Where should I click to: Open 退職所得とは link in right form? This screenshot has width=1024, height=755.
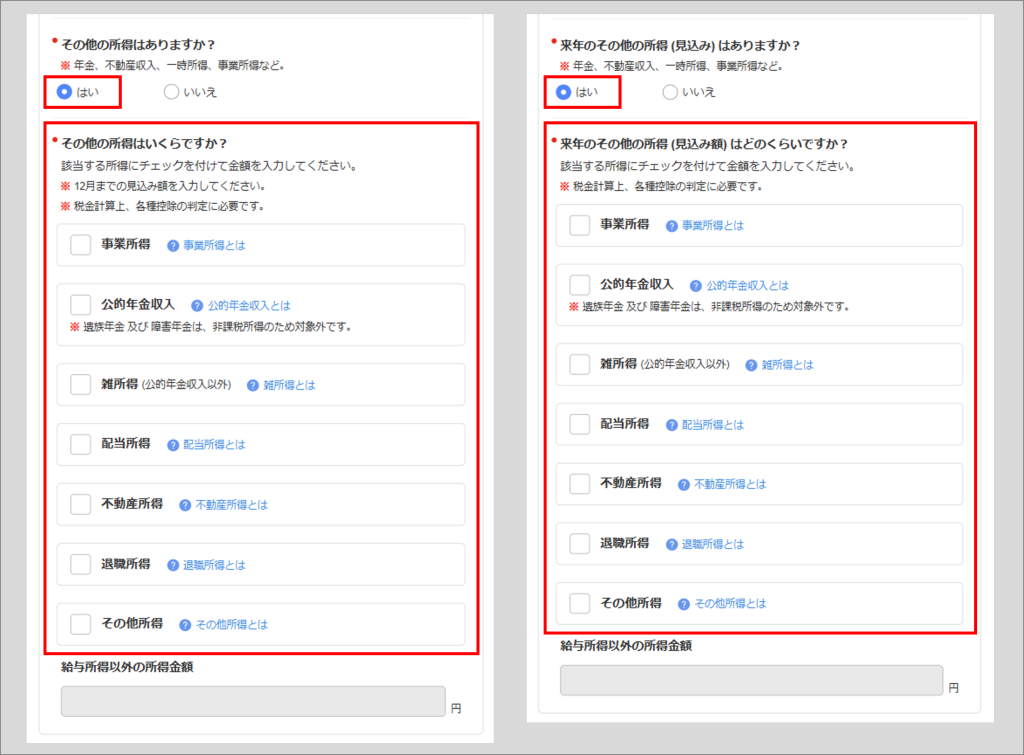713,545
